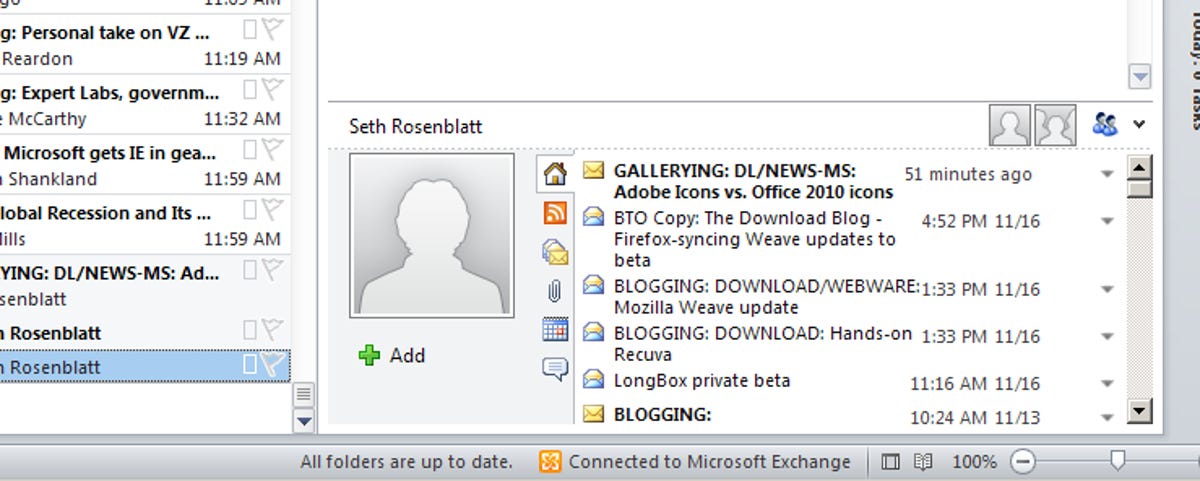Select the Personal take on VZ message

coord(145,45)
